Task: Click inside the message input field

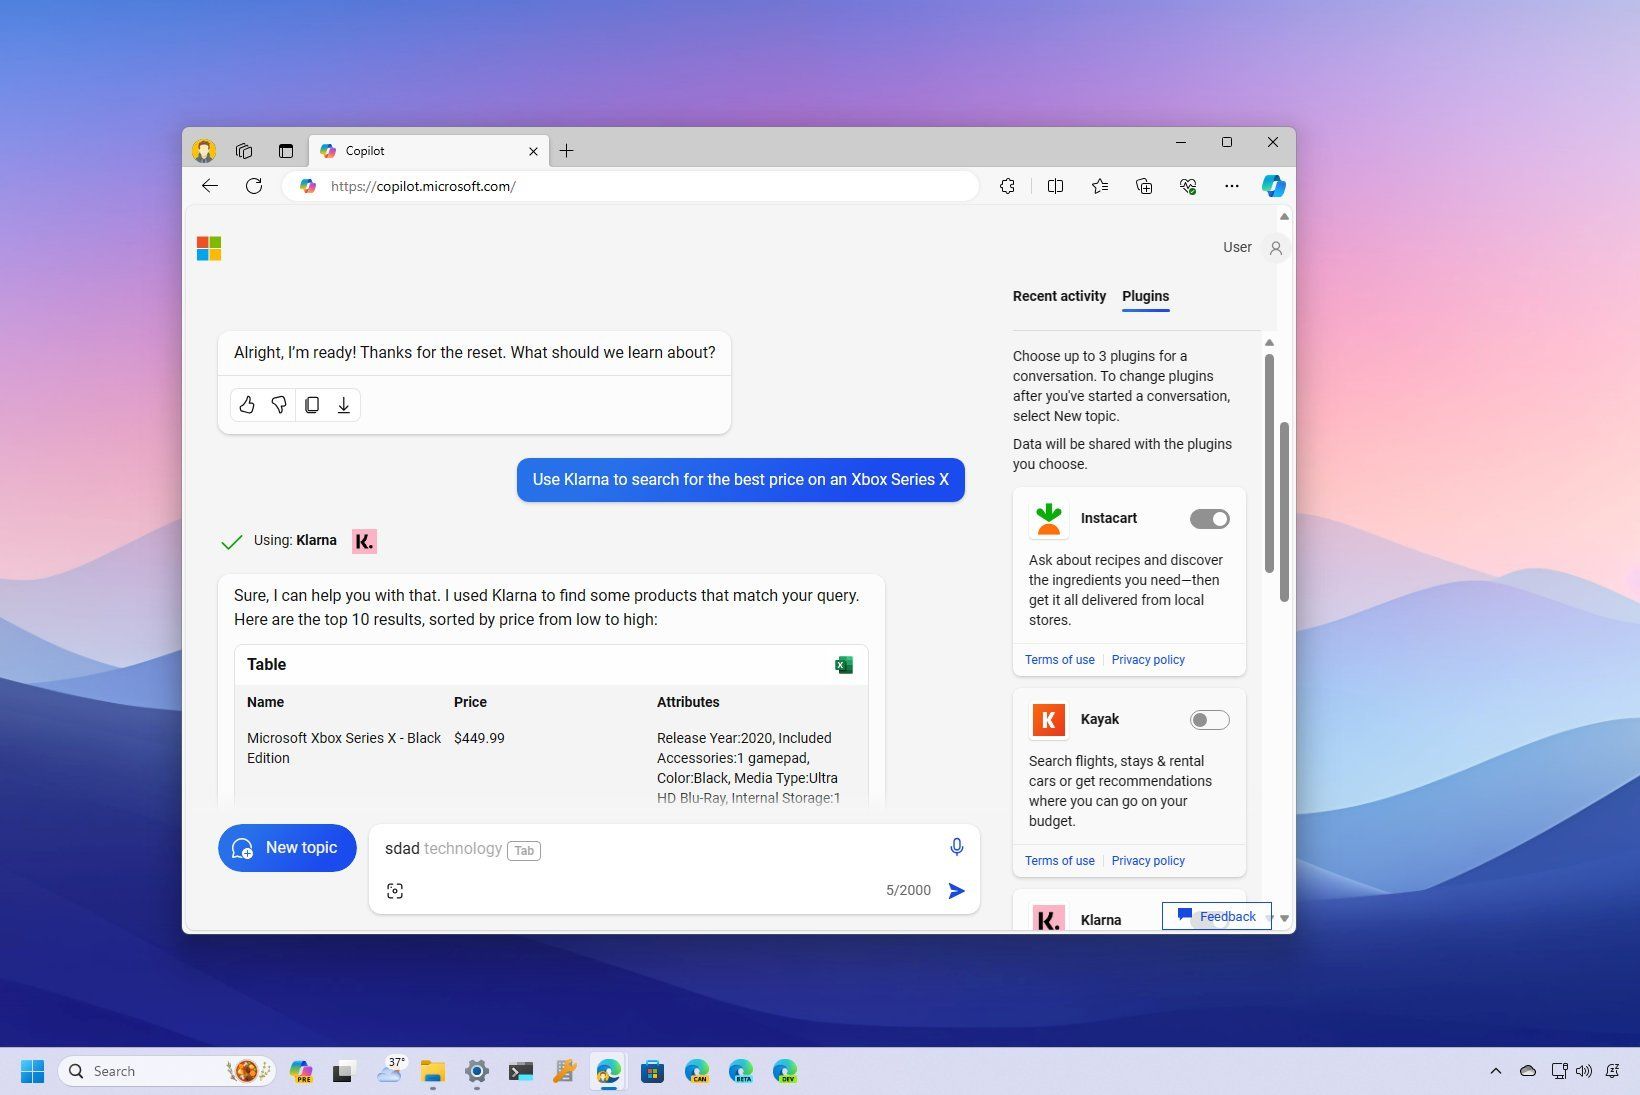Action: tap(650, 848)
